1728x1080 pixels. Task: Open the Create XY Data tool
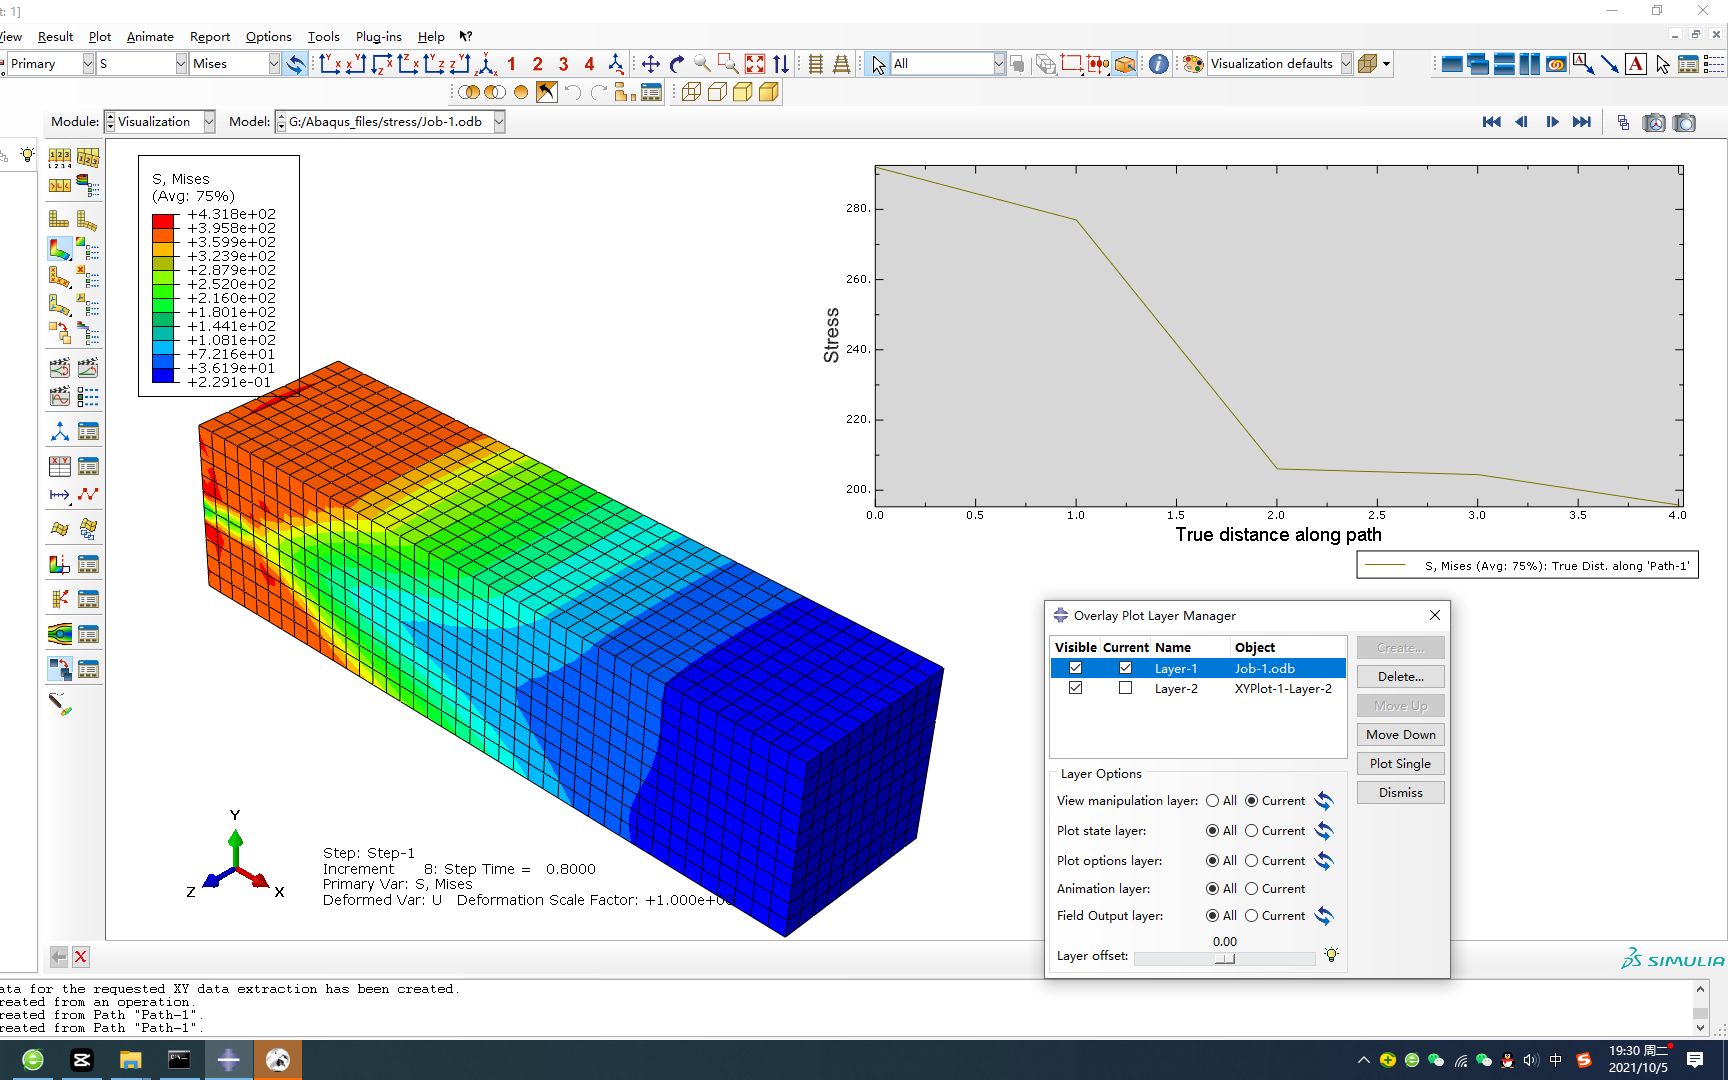pyautogui.click(x=58, y=465)
